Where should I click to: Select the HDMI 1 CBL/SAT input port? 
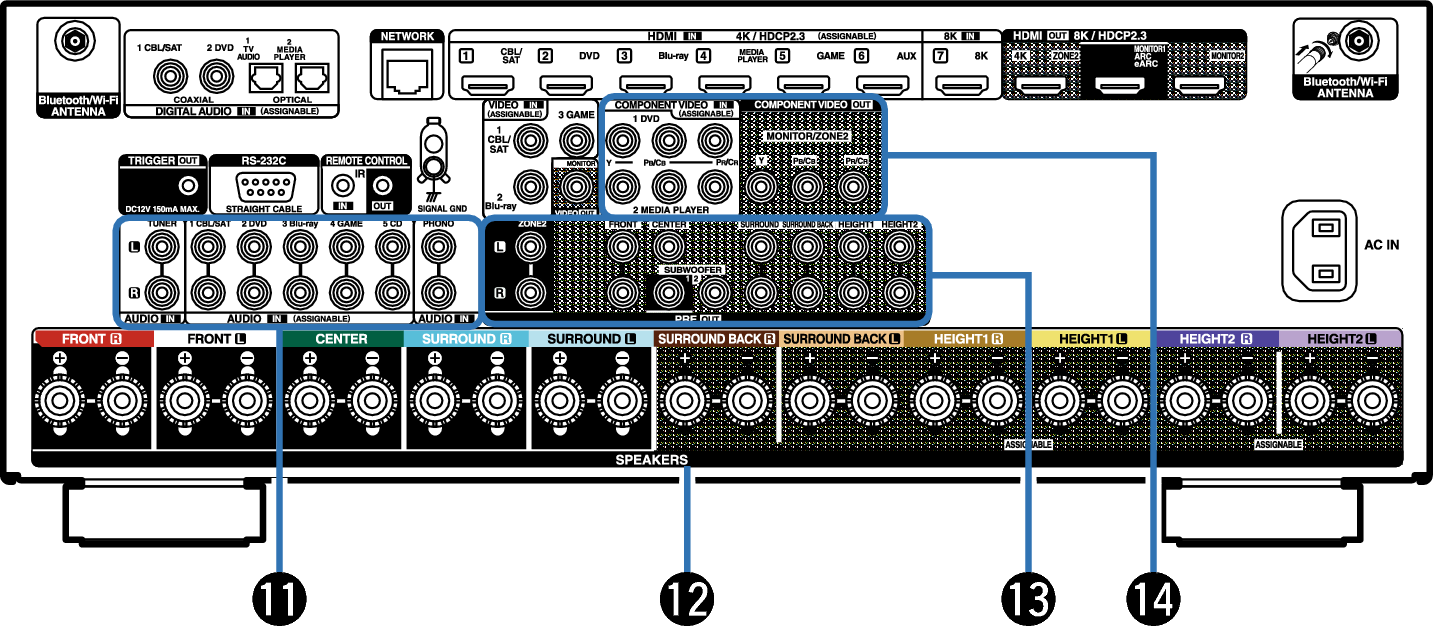pos(485,84)
